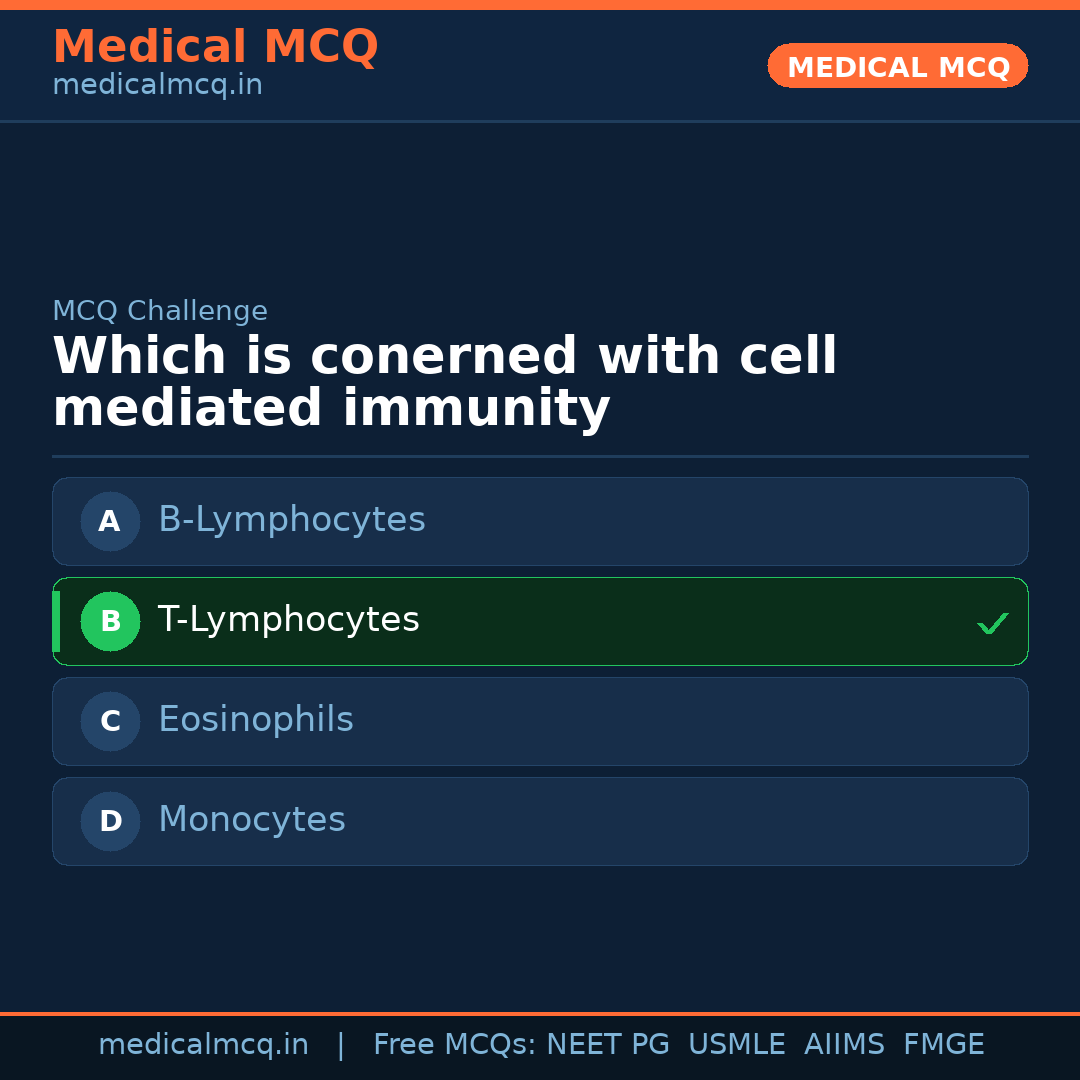Select the B-Lymphocytes answer text
The image size is (1080, 1080).
292,520
